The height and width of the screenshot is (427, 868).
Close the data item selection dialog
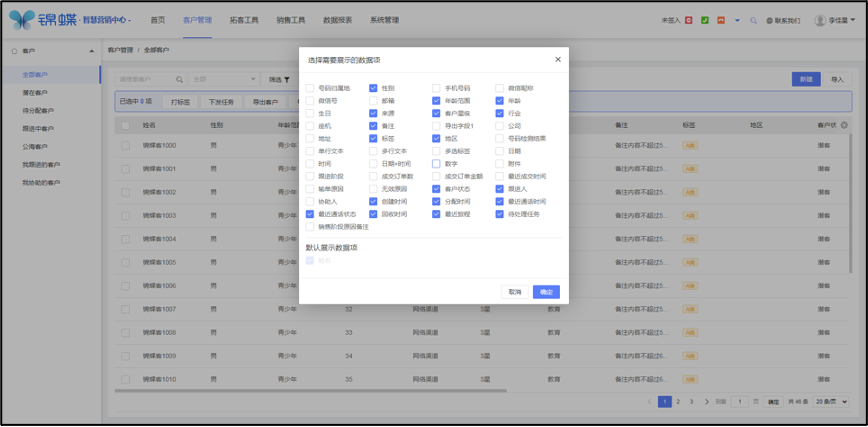(557, 60)
